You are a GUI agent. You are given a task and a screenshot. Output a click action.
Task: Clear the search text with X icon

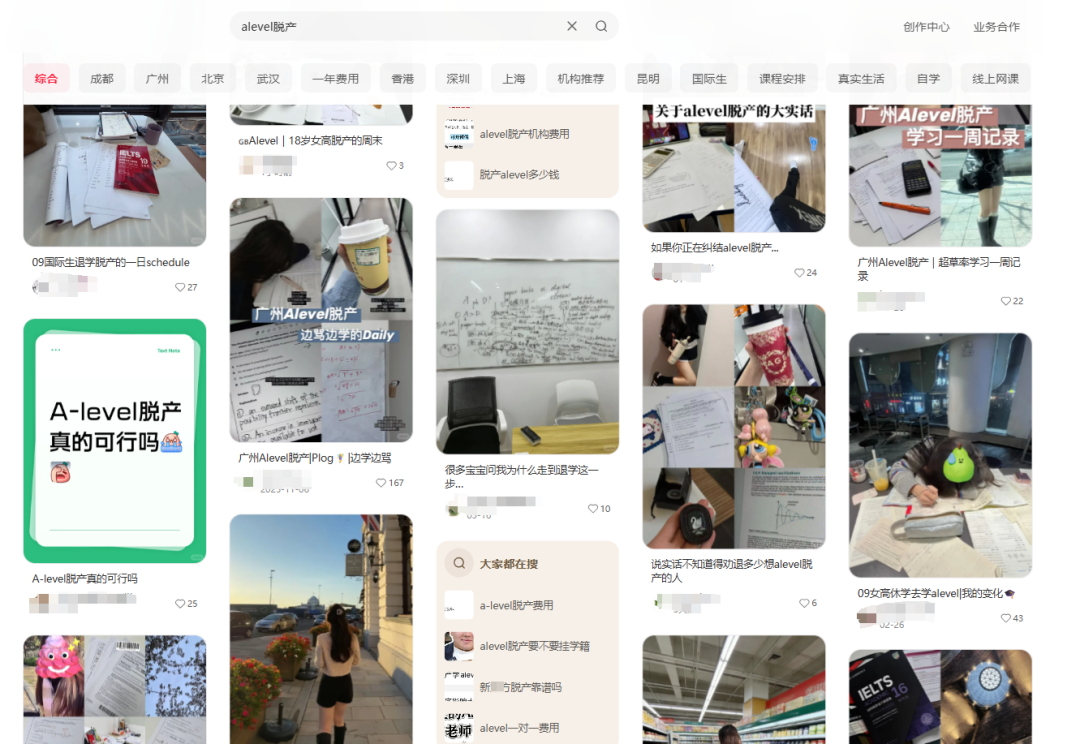click(x=572, y=27)
